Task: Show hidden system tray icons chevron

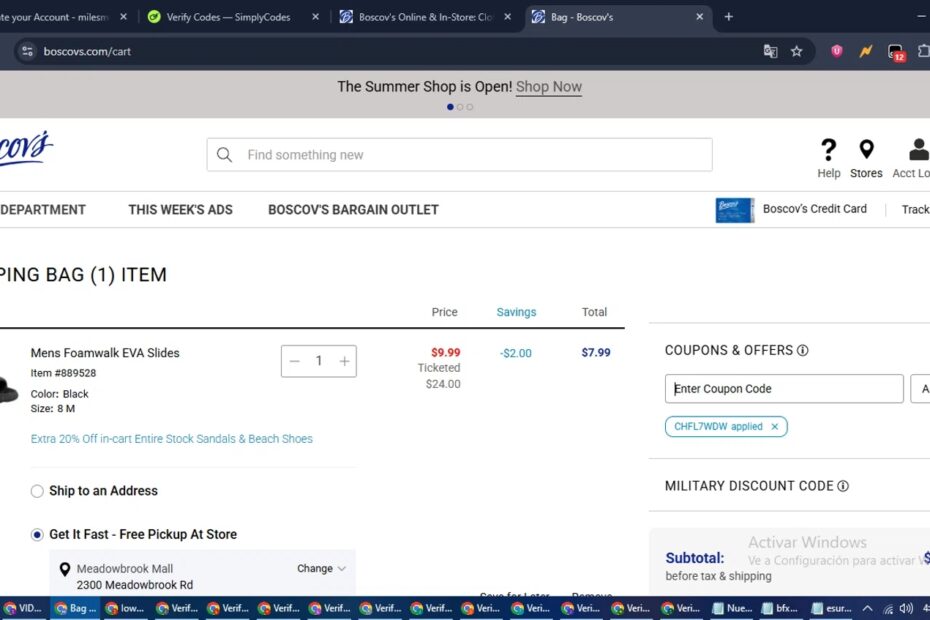Action: (867, 608)
